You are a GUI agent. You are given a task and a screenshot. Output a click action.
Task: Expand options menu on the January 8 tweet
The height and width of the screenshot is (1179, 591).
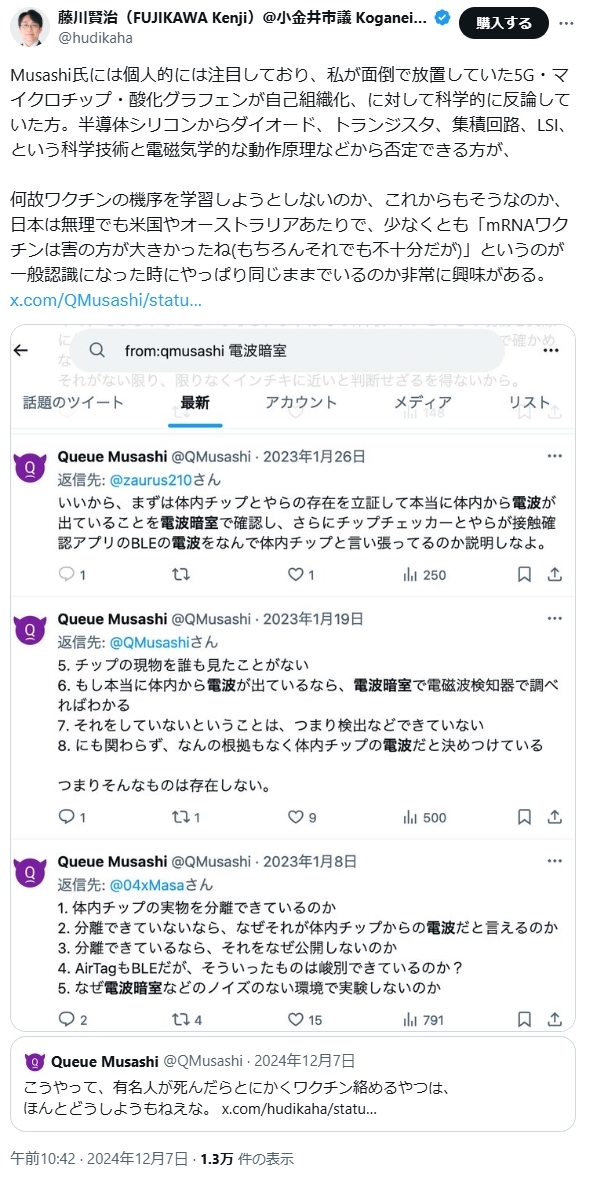[x=554, y=861]
